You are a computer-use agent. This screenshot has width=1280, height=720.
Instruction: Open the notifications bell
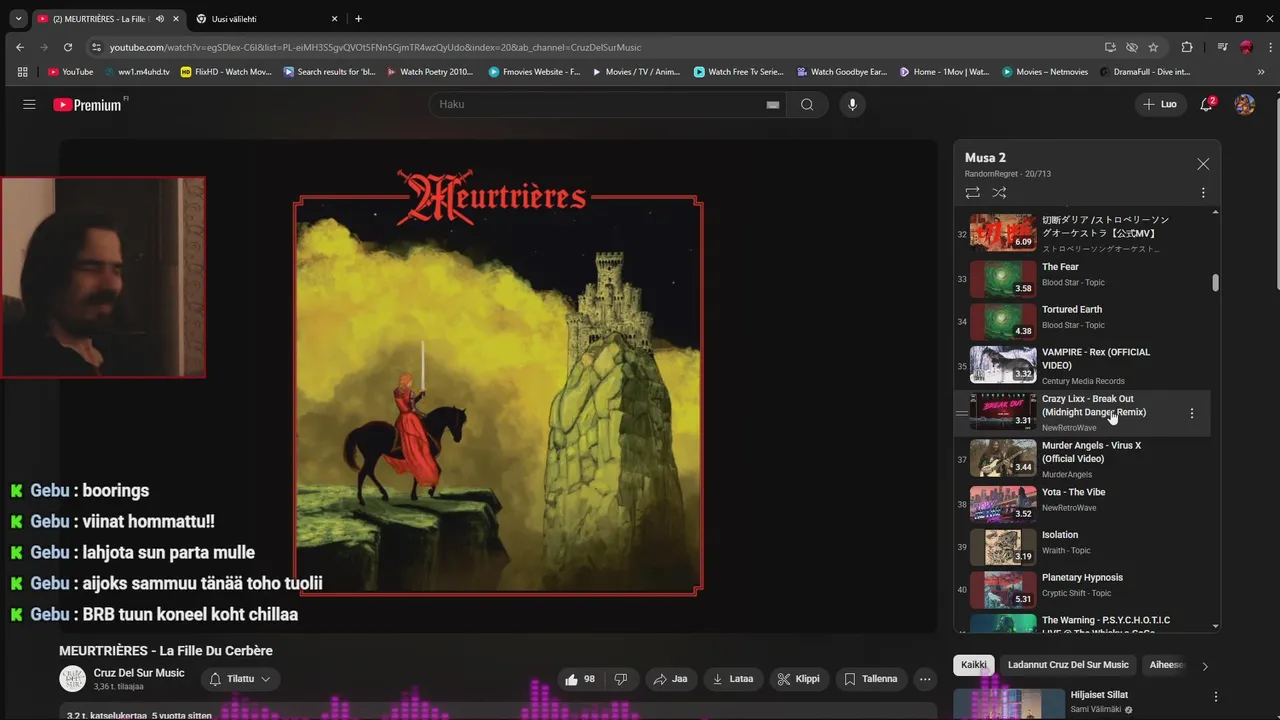tap(1207, 104)
